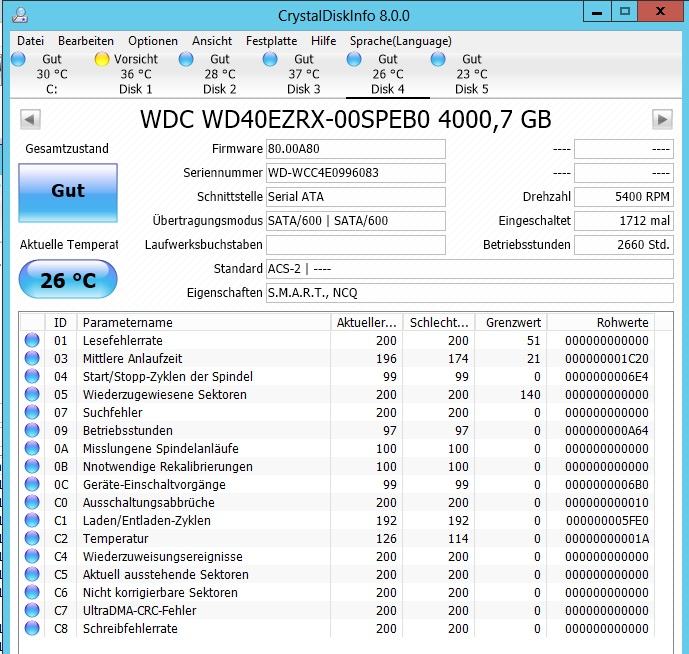Image resolution: width=689 pixels, height=654 pixels.
Task: Click the Standard field ACS-2
Action: (x=470, y=269)
